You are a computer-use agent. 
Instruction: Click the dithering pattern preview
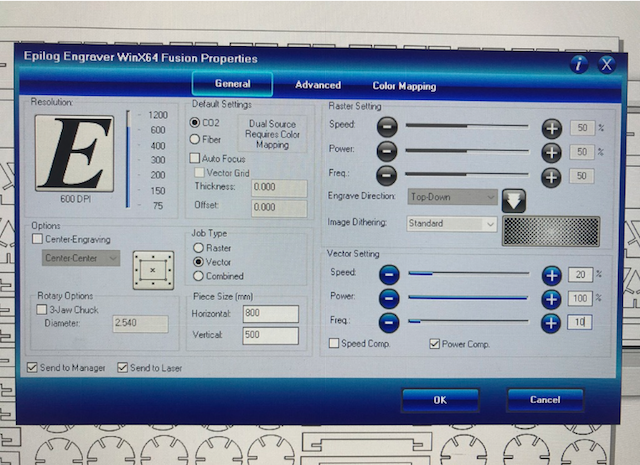coord(551,231)
